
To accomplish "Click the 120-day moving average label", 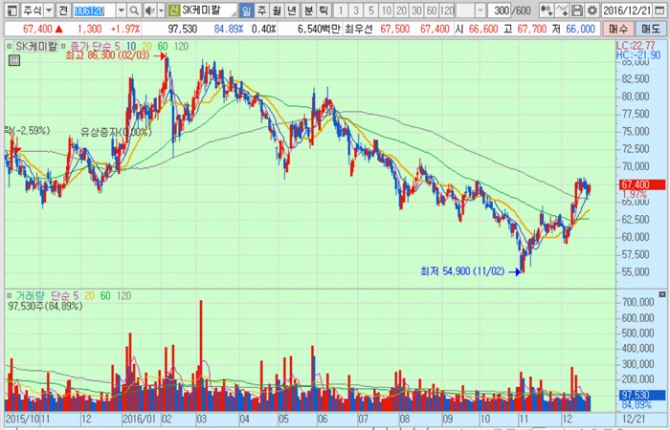I will point(182,46).
